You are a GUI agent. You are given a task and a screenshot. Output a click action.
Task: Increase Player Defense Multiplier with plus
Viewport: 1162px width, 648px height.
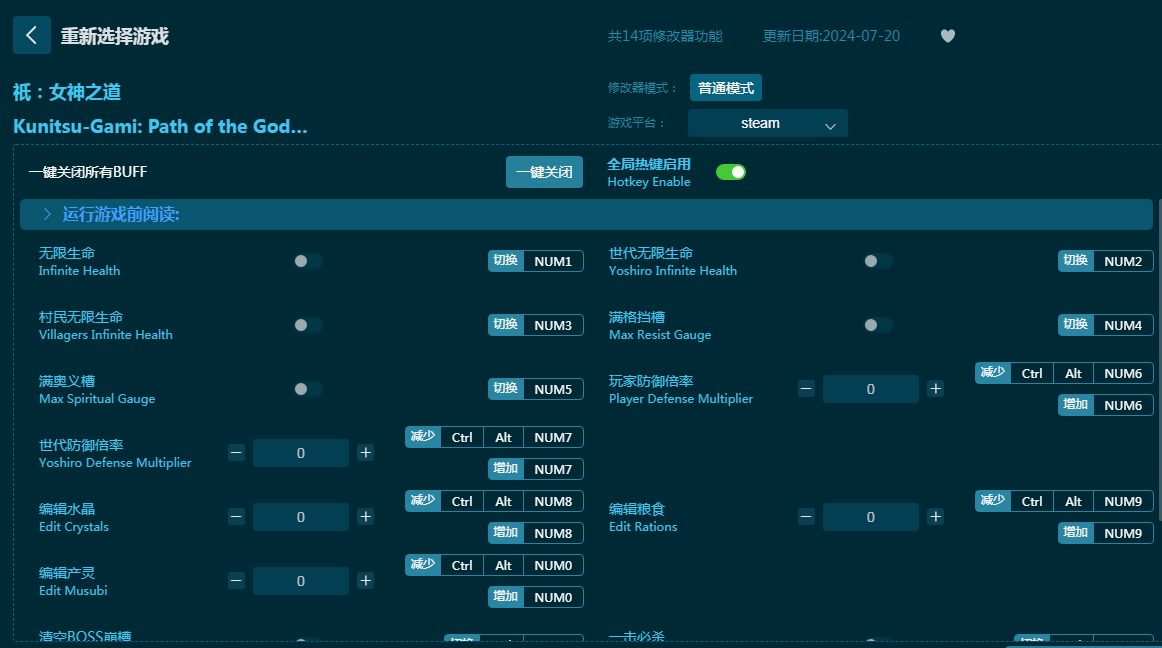[x=935, y=389]
